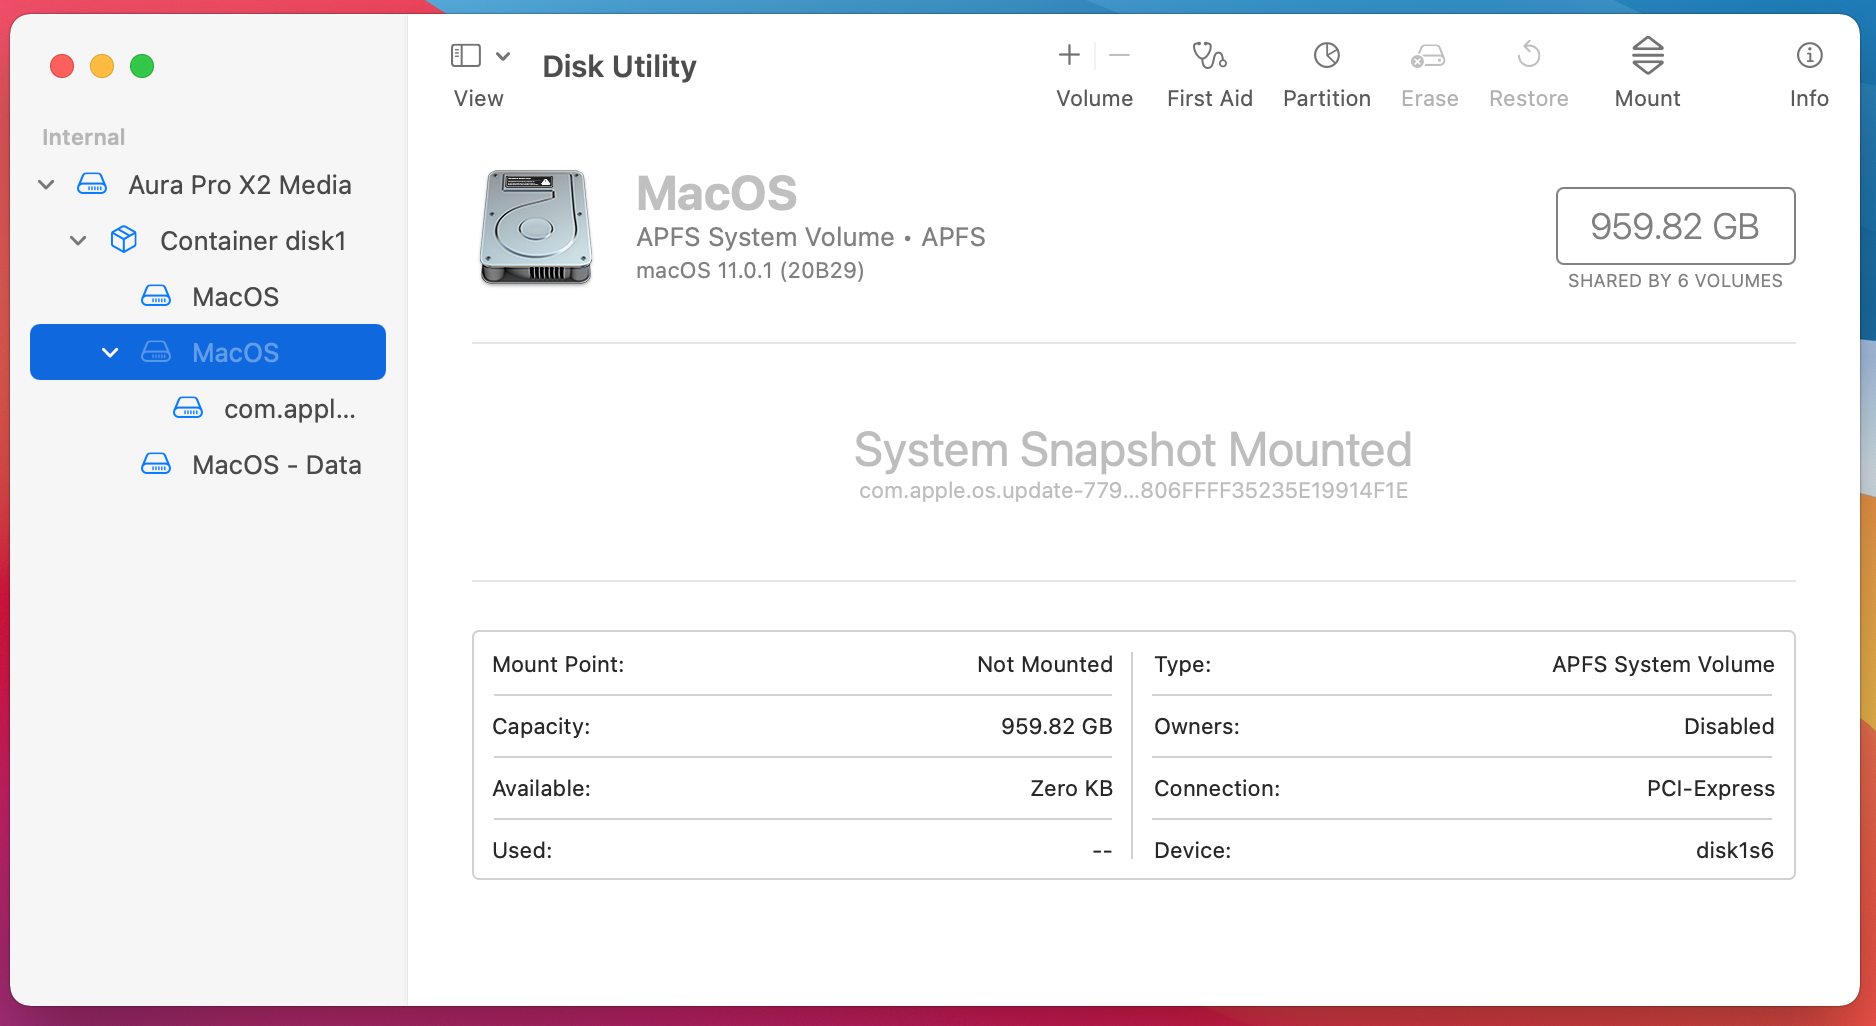Show volume details with the Info icon
1876x1026 pixels.
(x=1809, y=55)
